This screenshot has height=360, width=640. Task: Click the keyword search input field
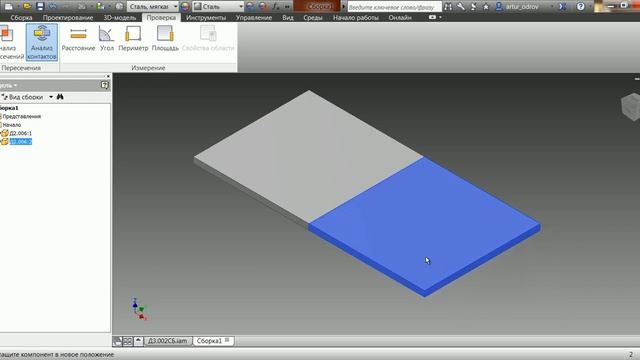pyautogui.click(x=394, y=7)
